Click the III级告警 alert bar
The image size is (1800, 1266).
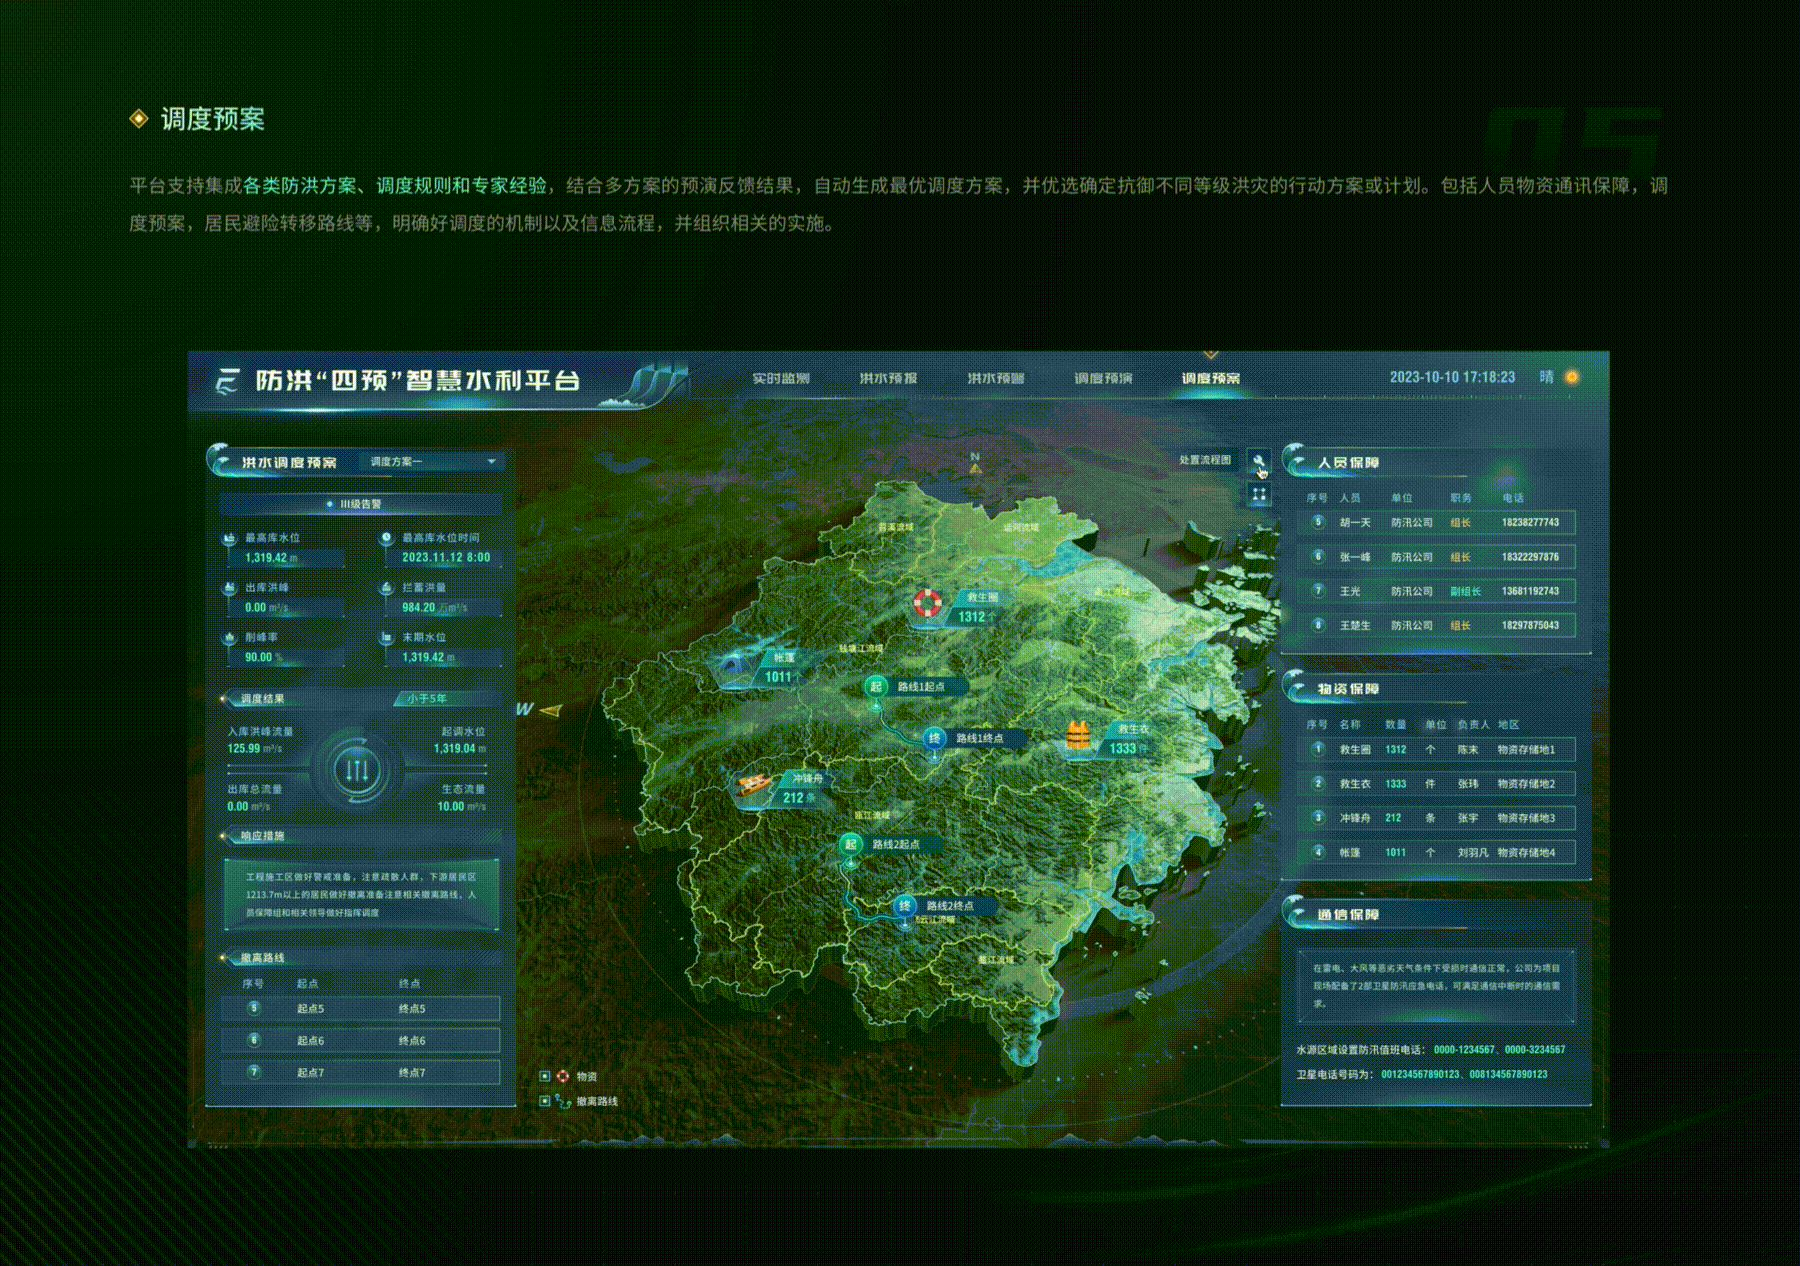click(x=361, y=504)
